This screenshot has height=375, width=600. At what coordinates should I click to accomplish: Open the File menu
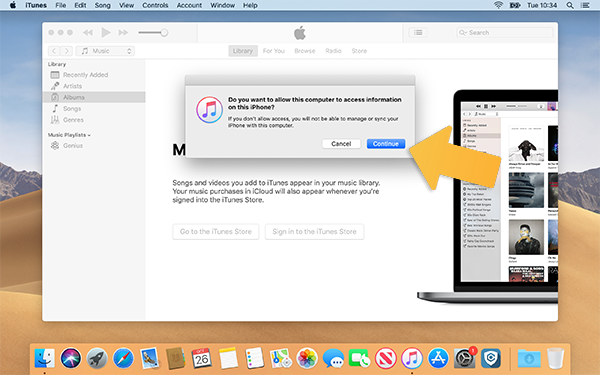(60, 5)
